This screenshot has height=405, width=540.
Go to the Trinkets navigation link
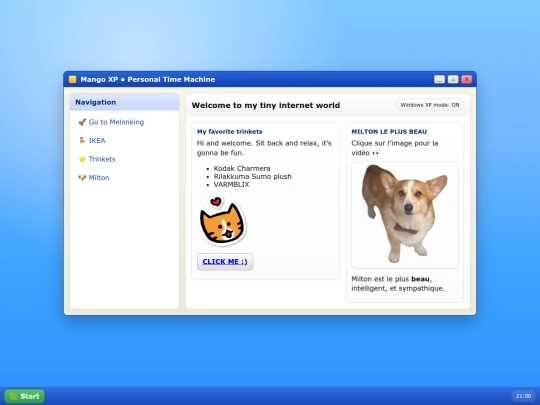[102, 159]
